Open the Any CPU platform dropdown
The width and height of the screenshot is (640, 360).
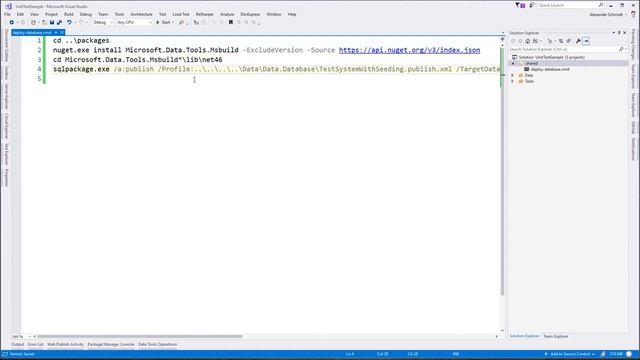[134, 22]
